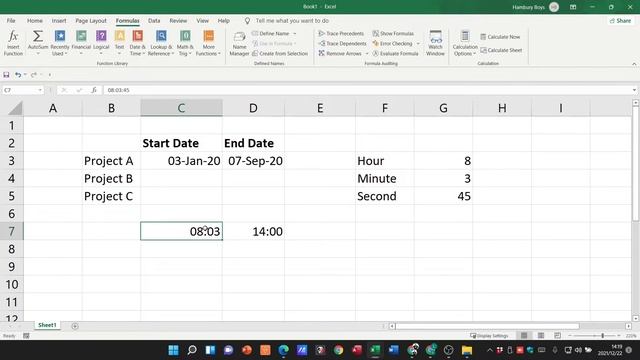
Task: Click Calculate Now
Action: pyautogui.click(x=500, y=37)
